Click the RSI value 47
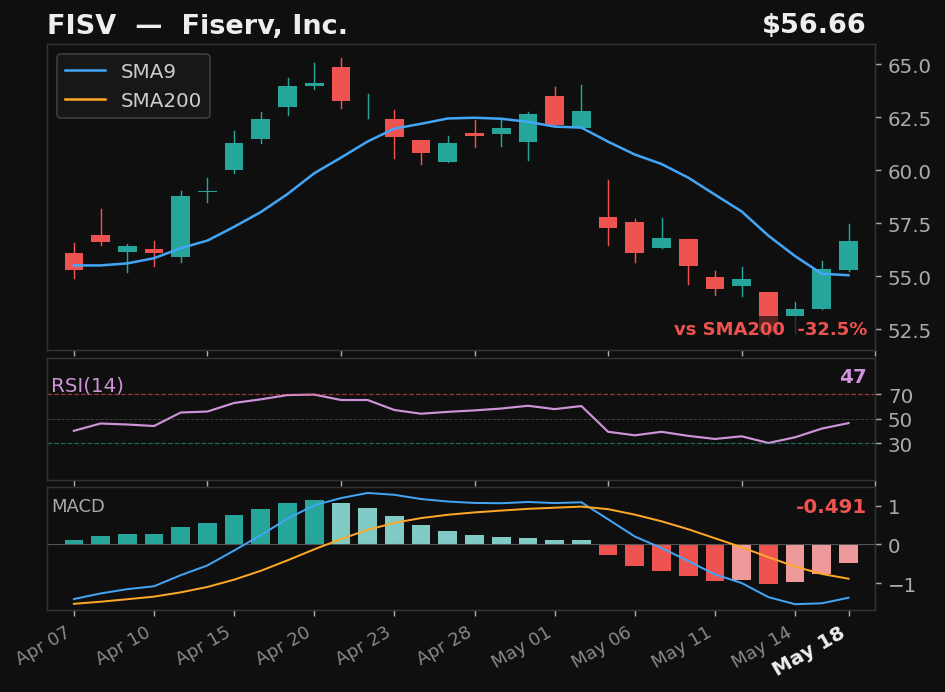Image resolution: width=945 pixels, height=692 pixels. 853,376
